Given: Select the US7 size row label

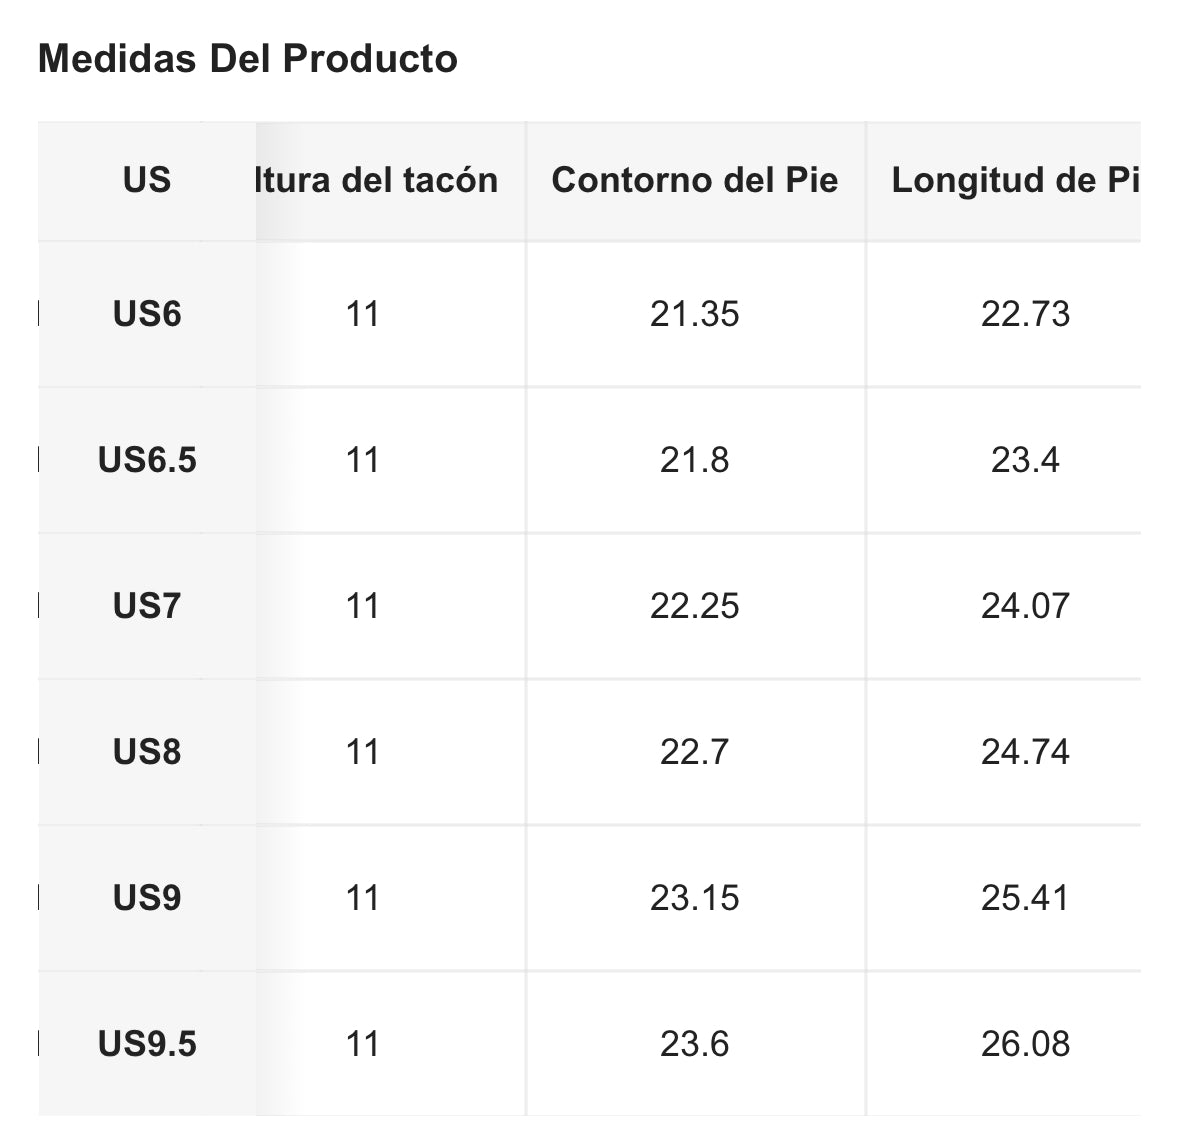Looking at the screenshot, I should (147, 606).
